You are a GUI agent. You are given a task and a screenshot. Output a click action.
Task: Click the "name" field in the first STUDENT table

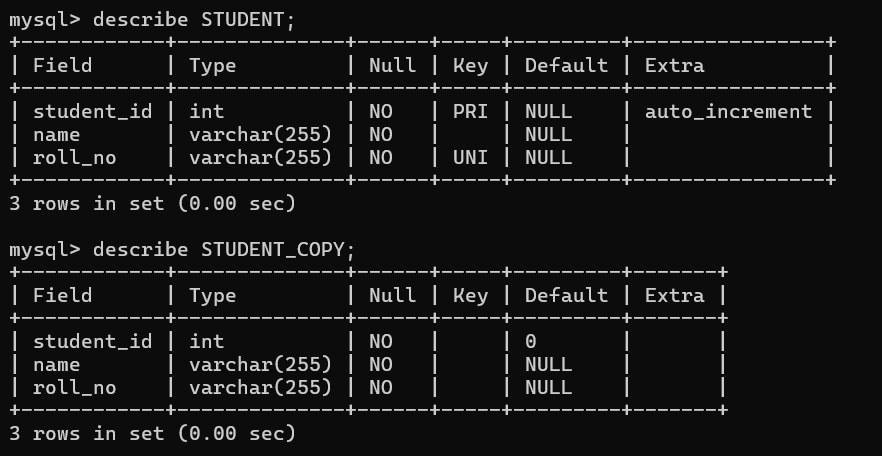56,134
